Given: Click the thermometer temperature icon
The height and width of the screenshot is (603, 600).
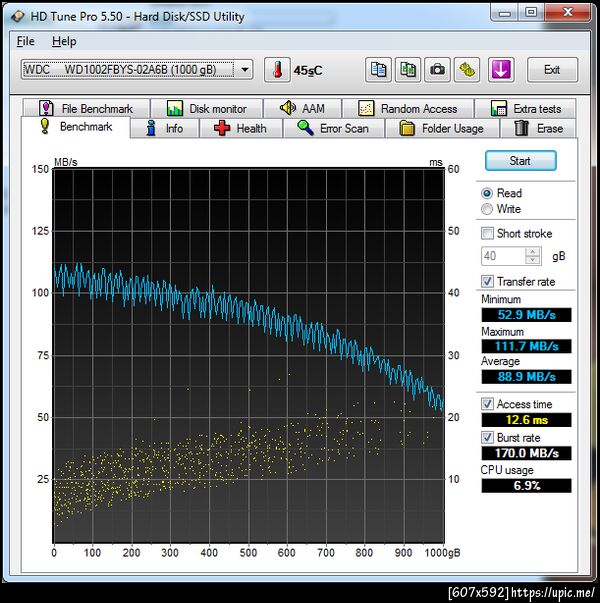Looking at the screenshot, I should click(277, 70).
